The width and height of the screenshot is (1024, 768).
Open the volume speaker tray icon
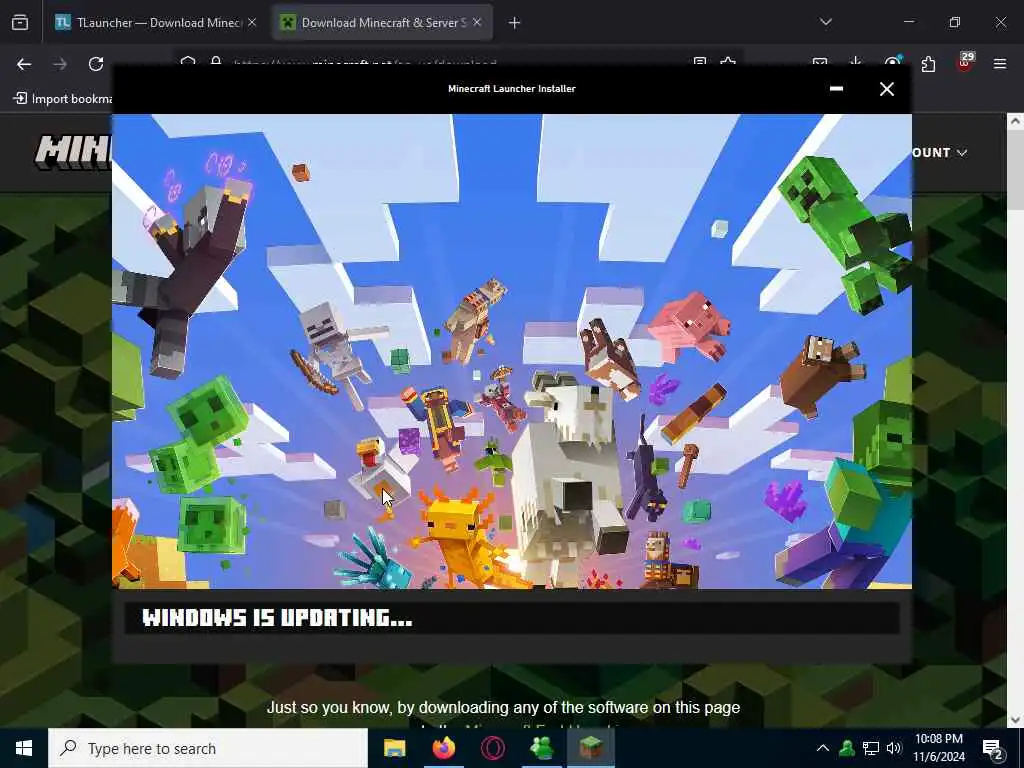894,748
